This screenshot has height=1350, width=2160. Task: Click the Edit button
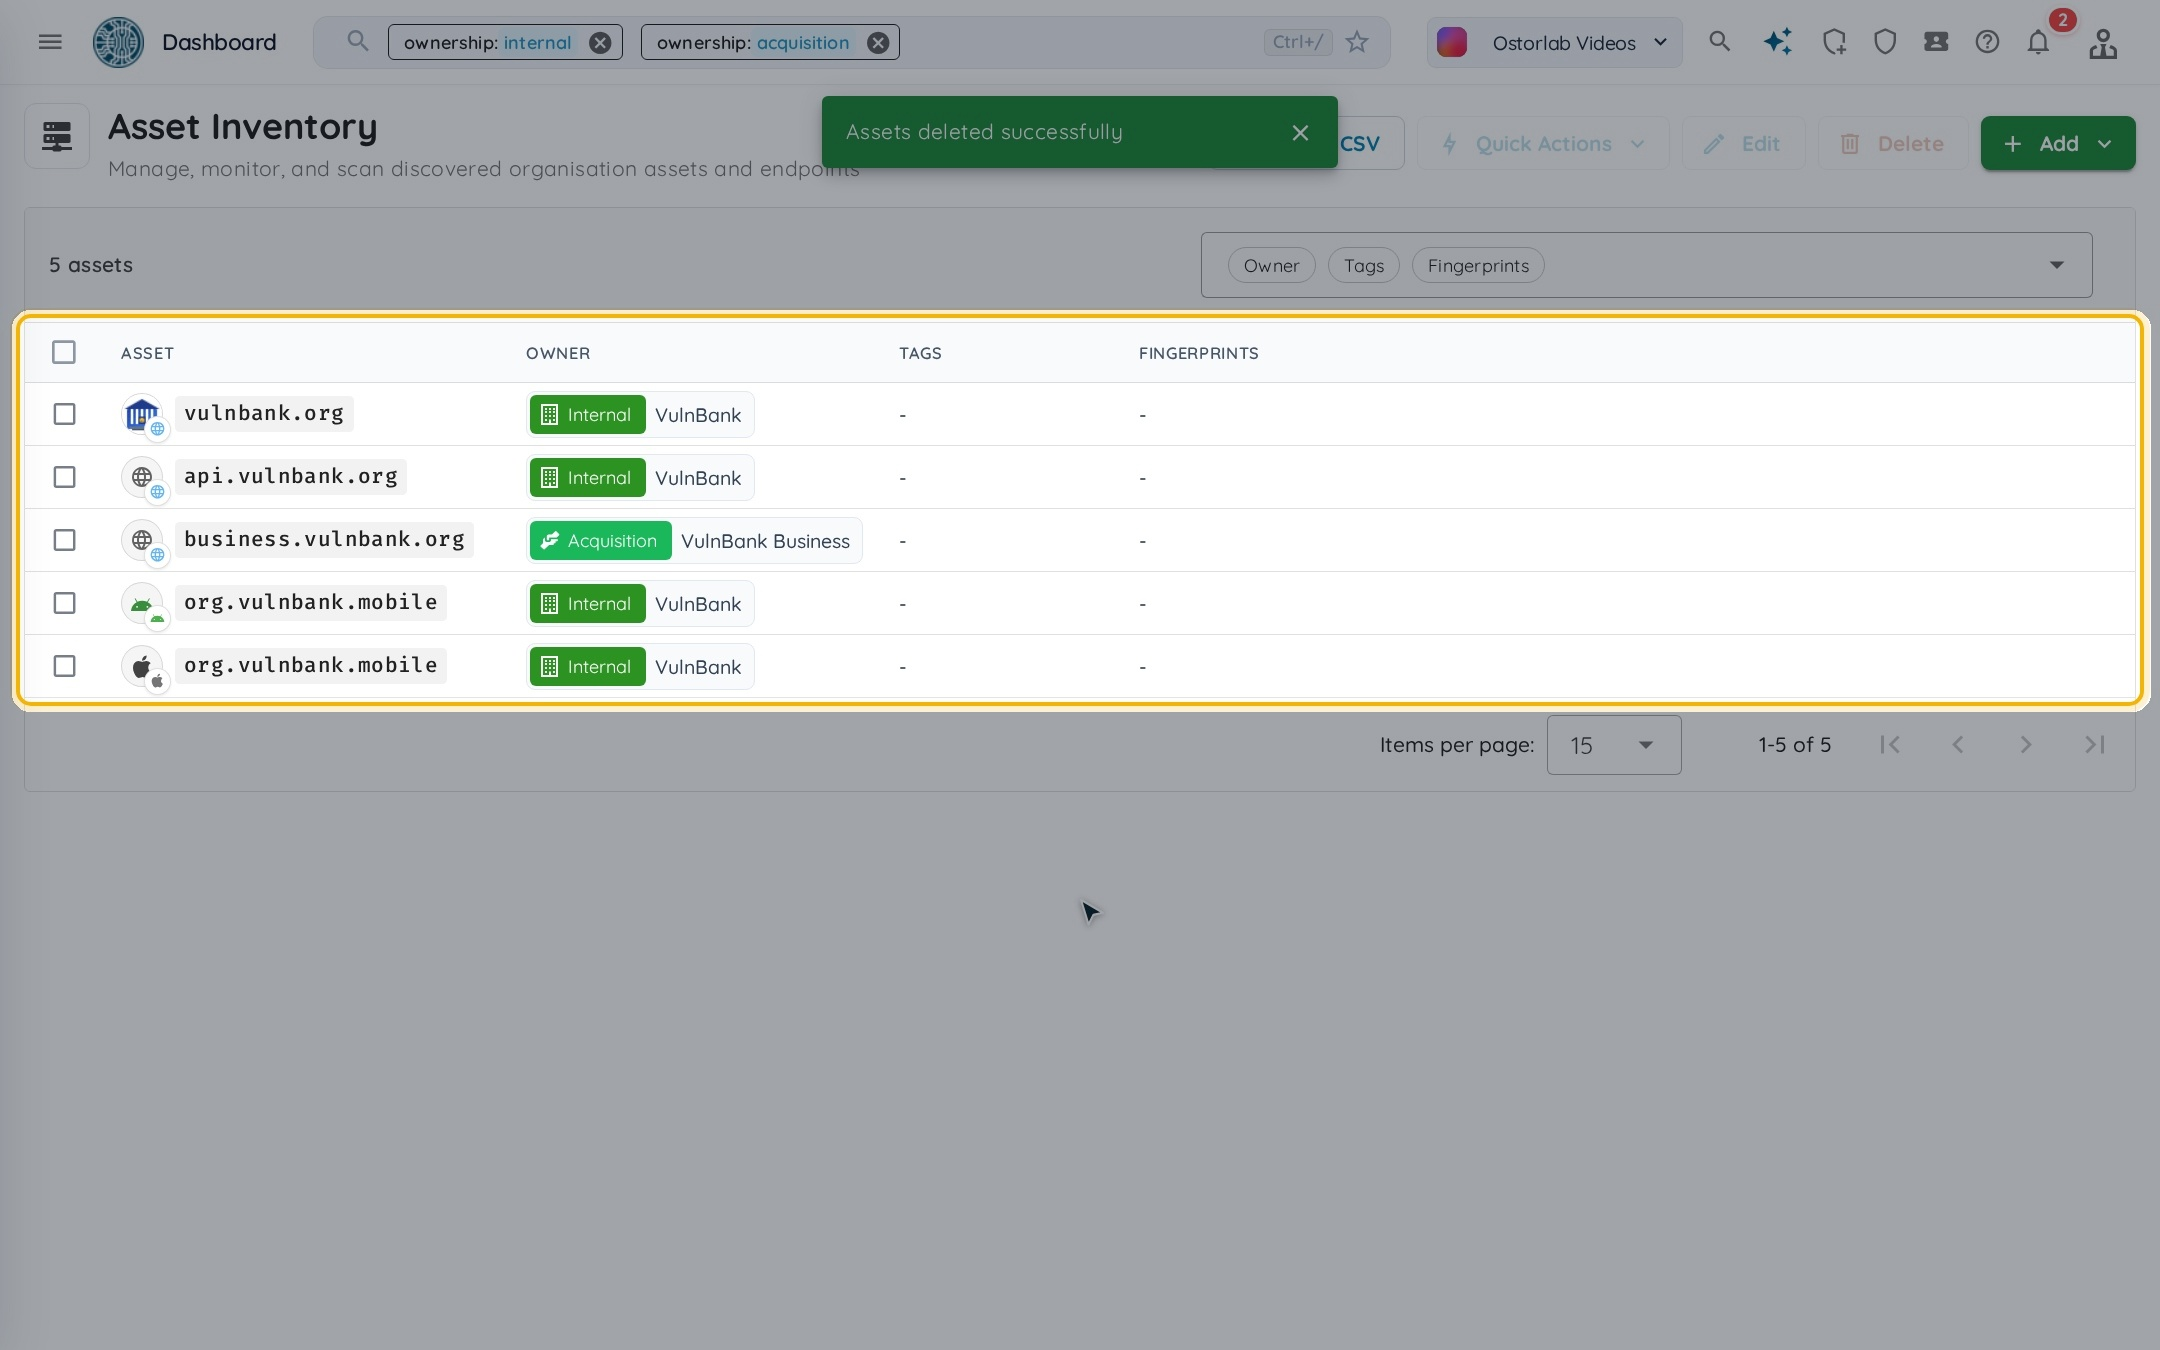pos(1743,143)
